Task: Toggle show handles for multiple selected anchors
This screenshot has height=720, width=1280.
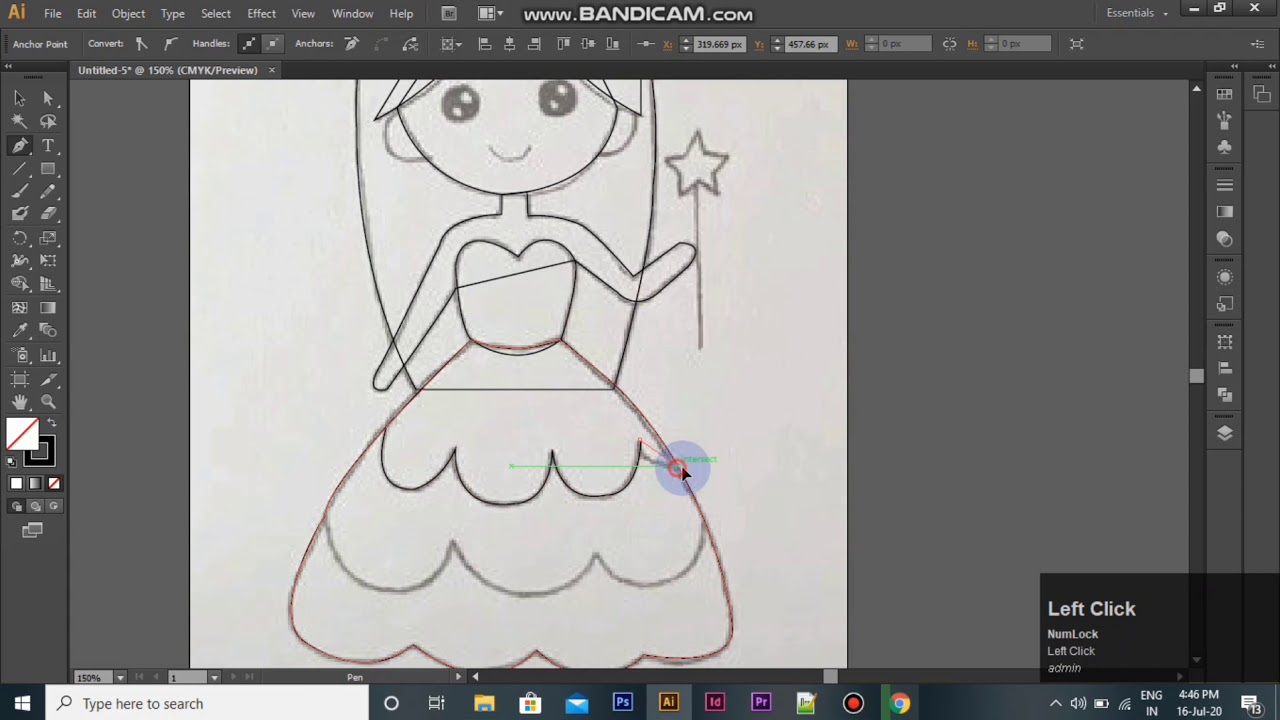Action: (x=248, y=44)
